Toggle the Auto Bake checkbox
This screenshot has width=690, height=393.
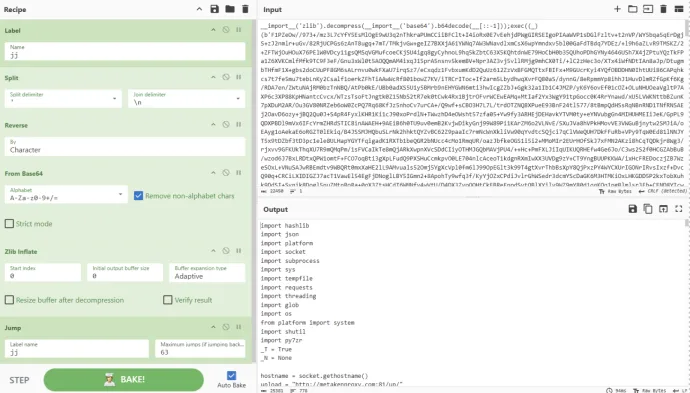[x=231, y=375]
